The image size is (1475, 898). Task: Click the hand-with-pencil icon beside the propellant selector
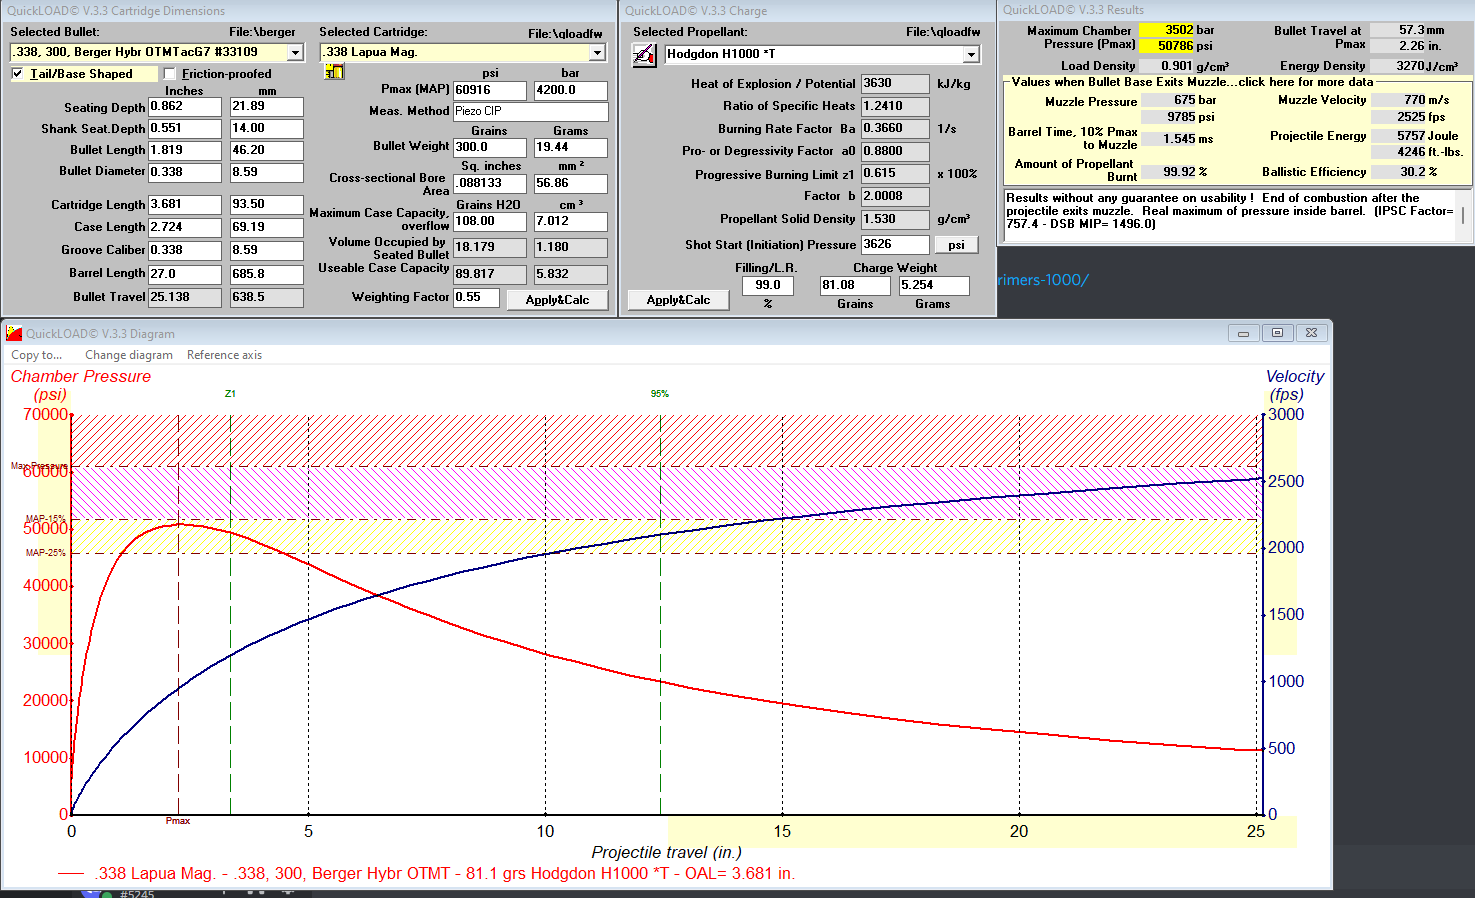point(645,55)
